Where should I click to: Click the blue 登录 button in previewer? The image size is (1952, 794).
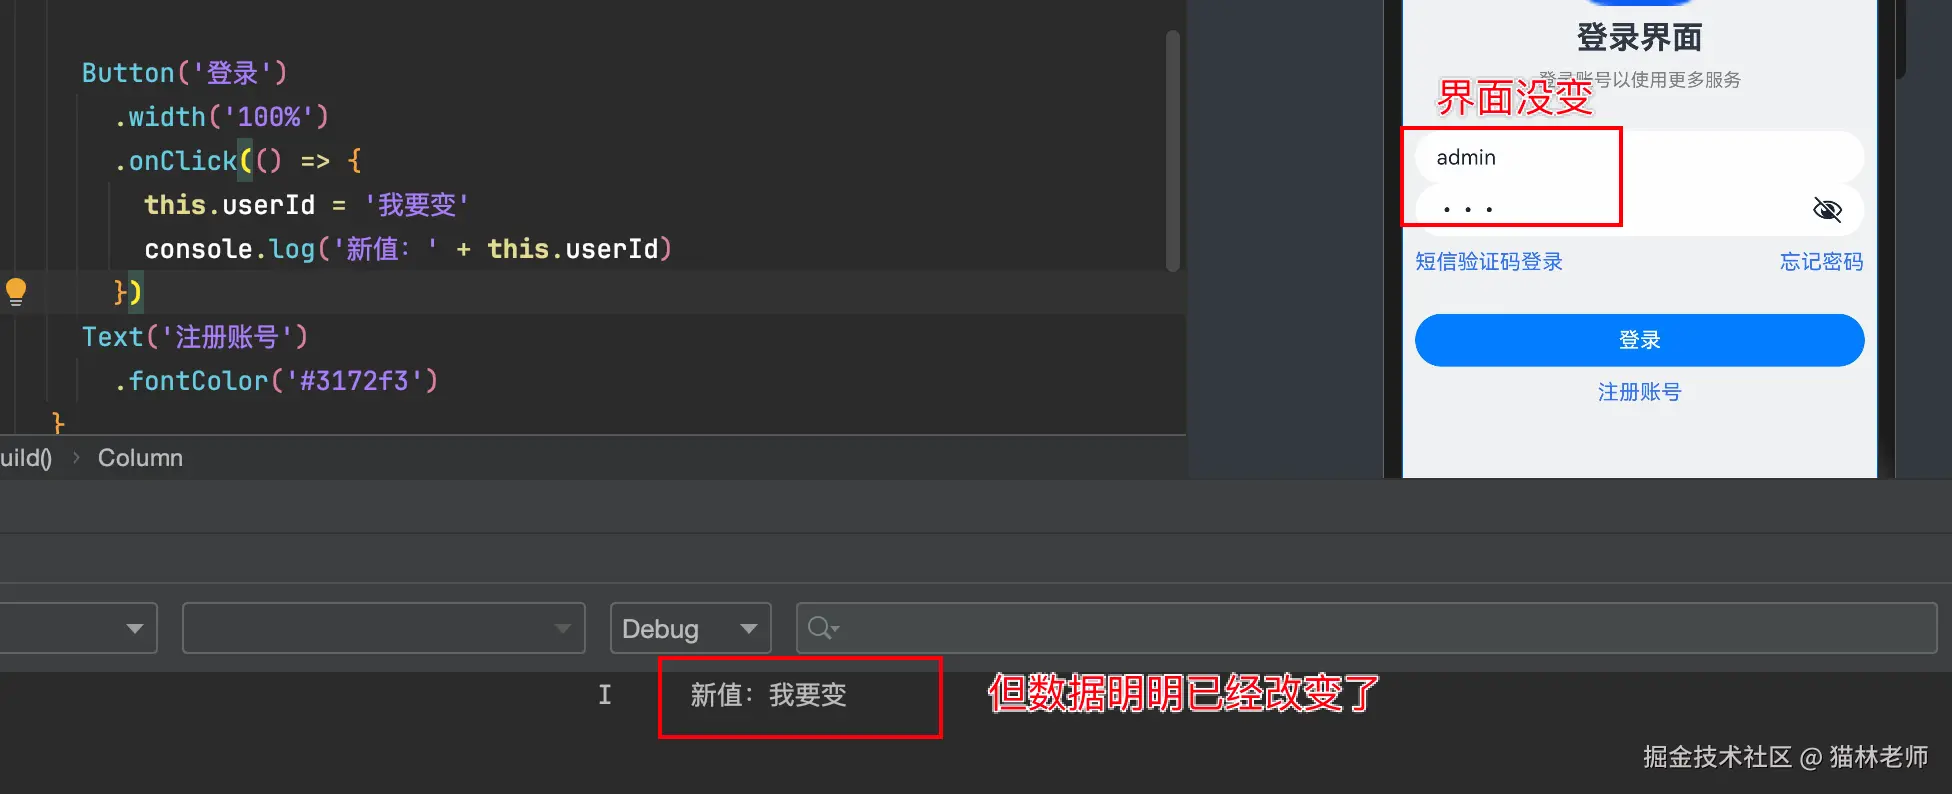tap(1639, 340)
